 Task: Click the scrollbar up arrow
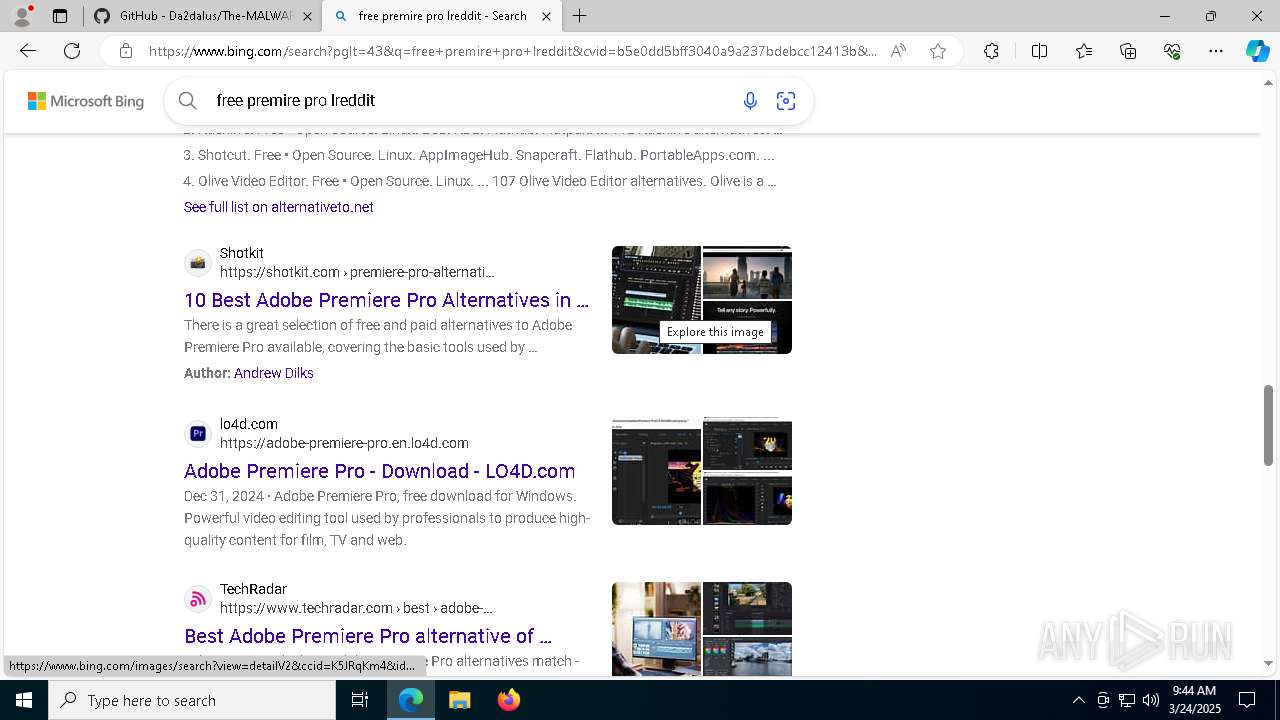[1269, 83]
